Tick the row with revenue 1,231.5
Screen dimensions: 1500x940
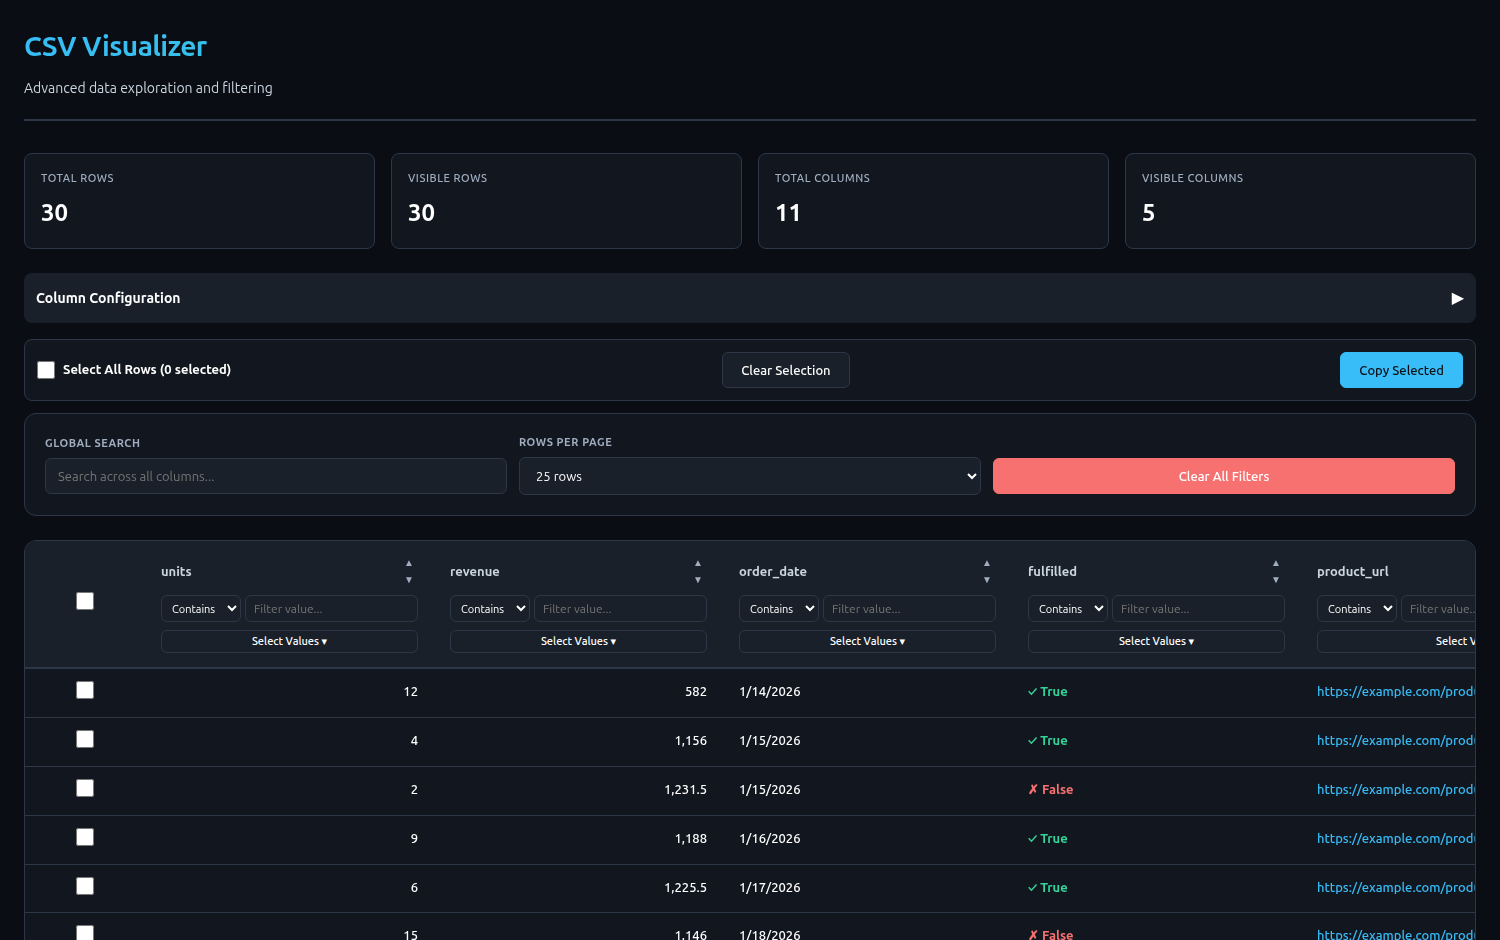click(85, 788)
